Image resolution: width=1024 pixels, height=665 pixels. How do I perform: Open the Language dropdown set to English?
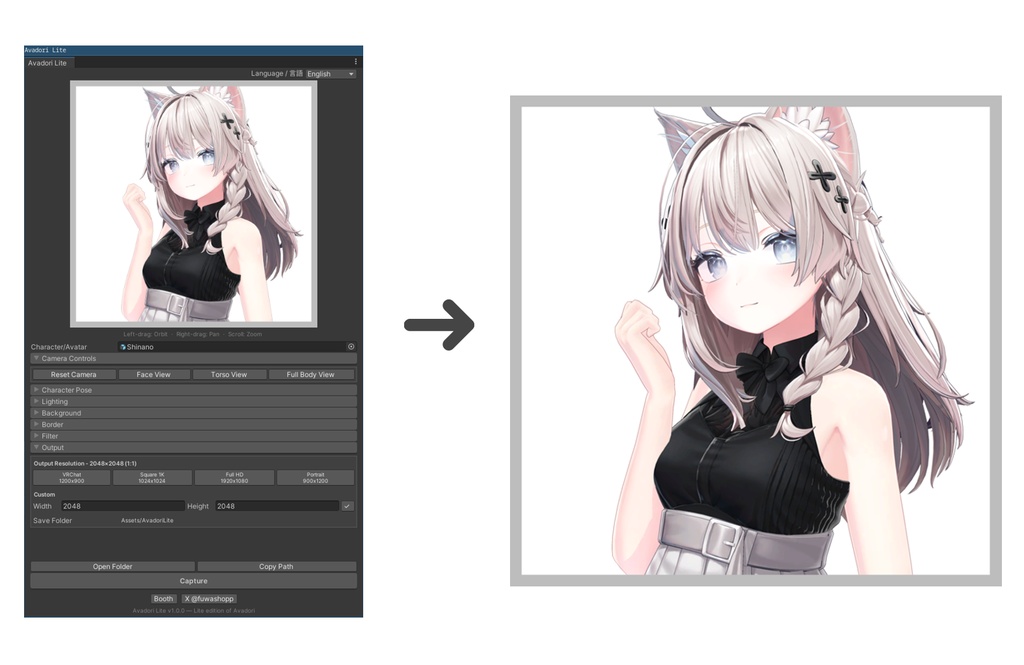click(331, 74)
